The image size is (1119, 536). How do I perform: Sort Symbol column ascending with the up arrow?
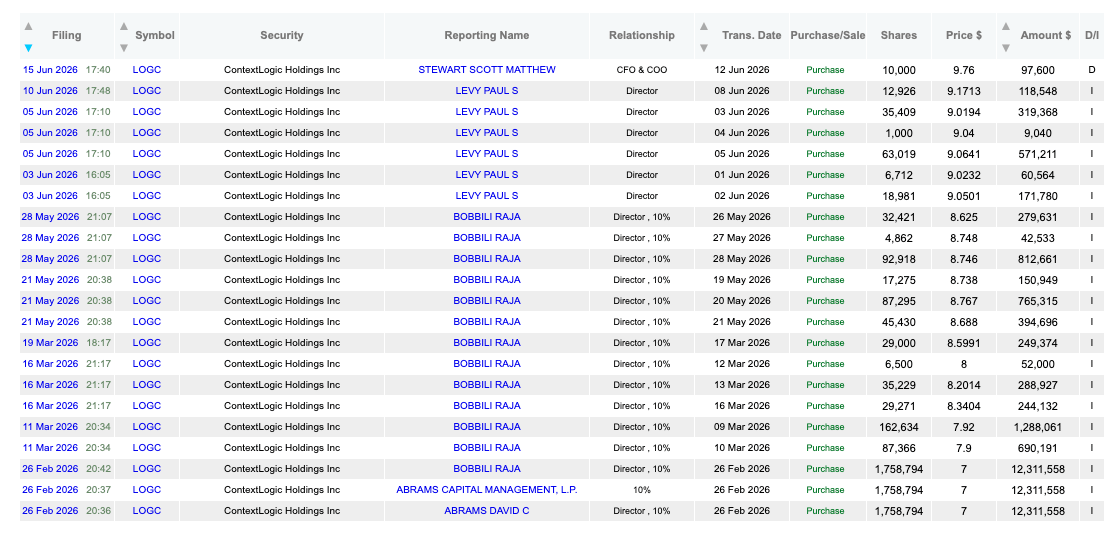pyautogui.click(x=123, y=26)
